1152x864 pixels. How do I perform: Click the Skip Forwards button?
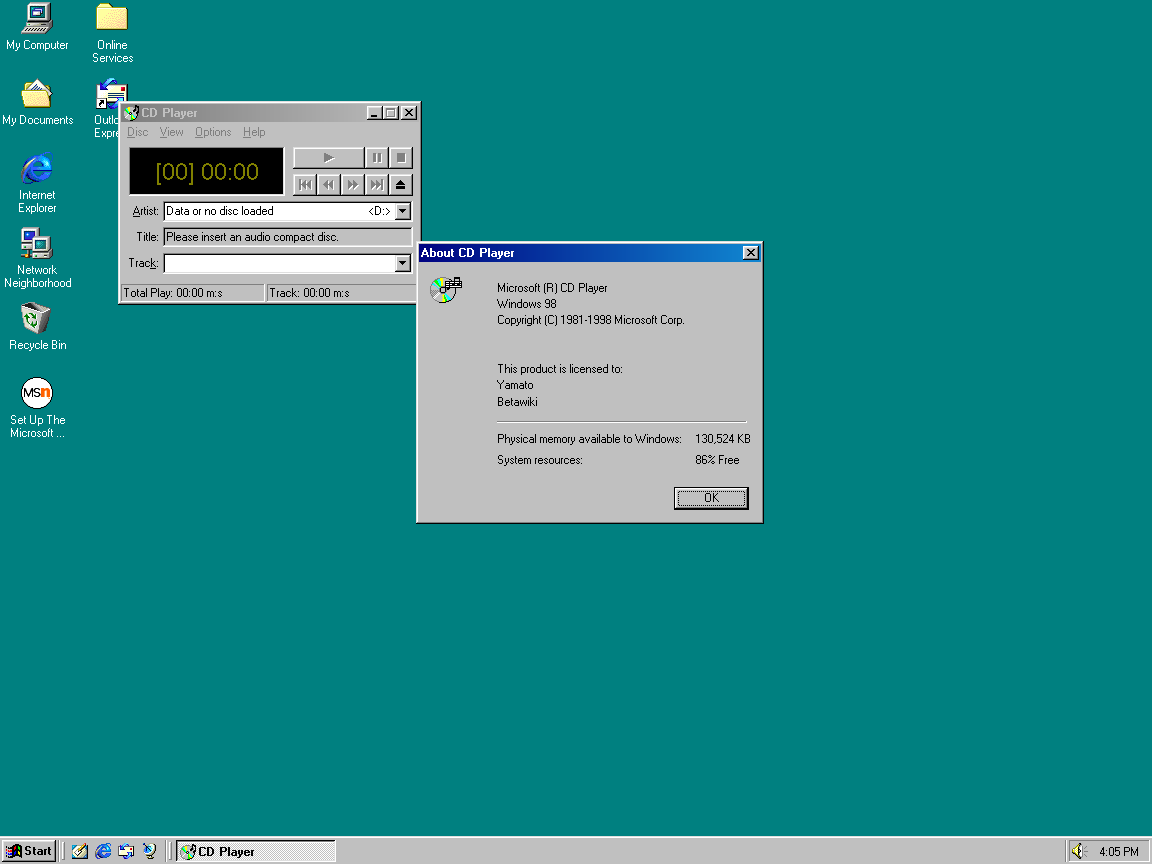(x=352, y=184)
